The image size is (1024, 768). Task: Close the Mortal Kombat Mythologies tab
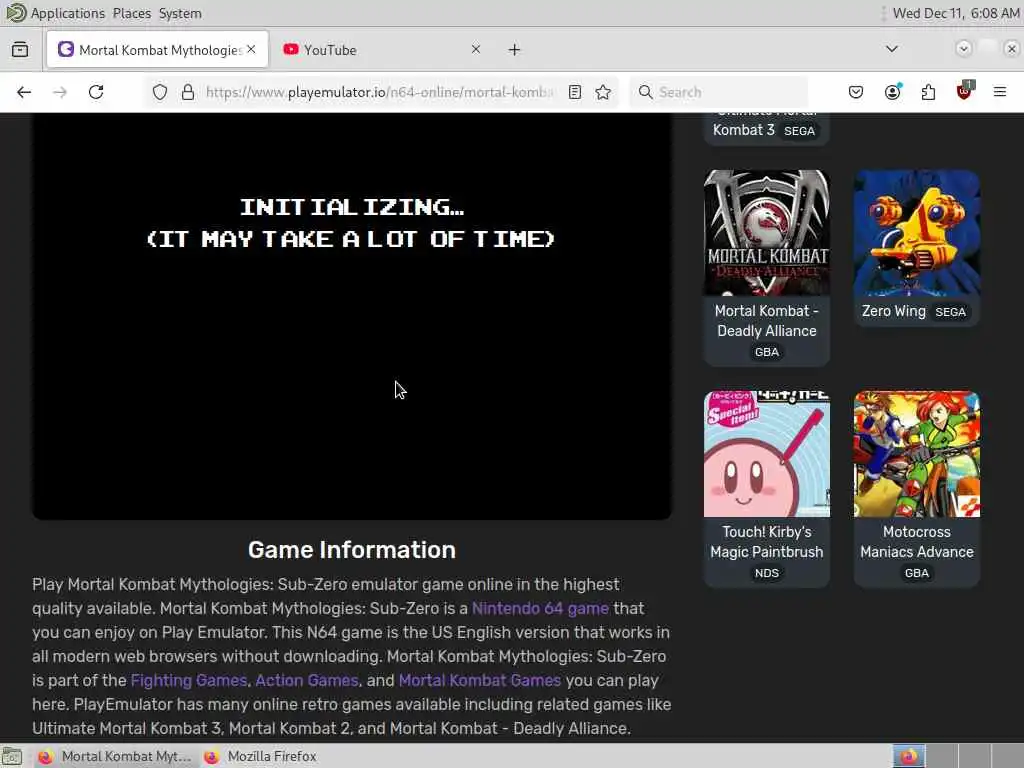pos(251,49)
